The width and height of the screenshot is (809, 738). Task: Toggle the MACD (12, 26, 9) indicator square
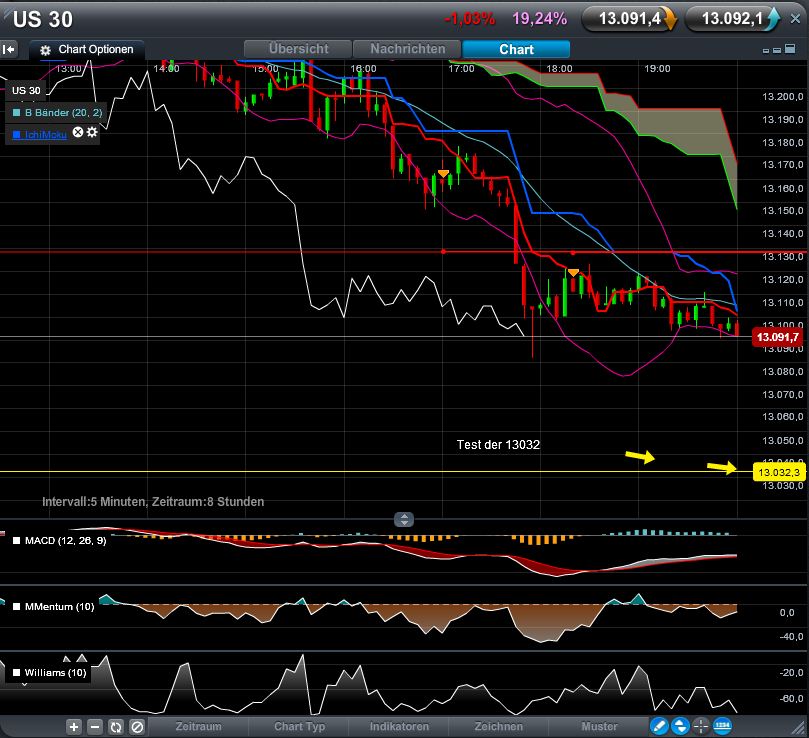pyautogui.click(x=15, y=541)
